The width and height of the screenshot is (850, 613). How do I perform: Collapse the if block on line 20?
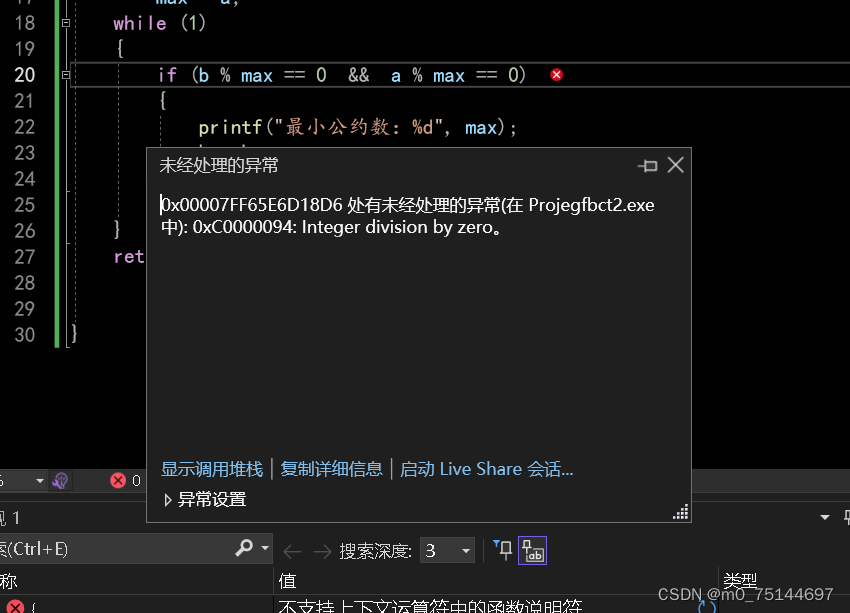(65, 74)
